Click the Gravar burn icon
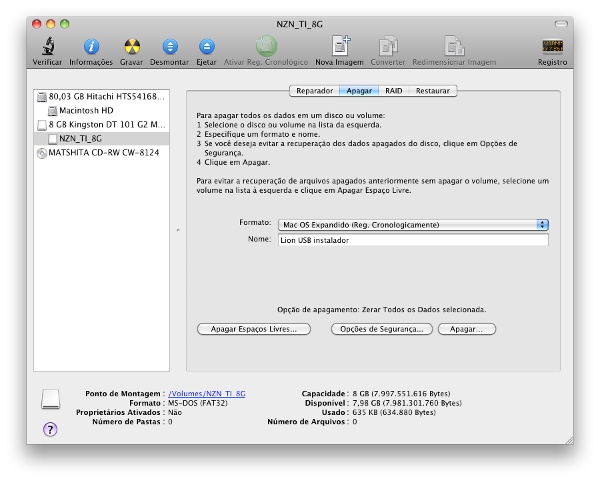The image size is (600, 481). click(x=132, y=47)
